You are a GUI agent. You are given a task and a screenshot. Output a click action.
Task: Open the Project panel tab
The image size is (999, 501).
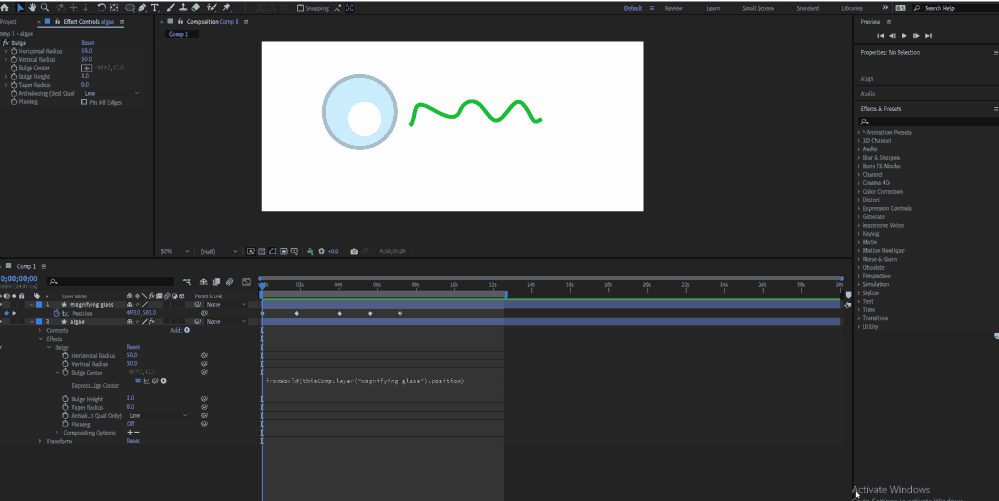click(x=8, y=22)
